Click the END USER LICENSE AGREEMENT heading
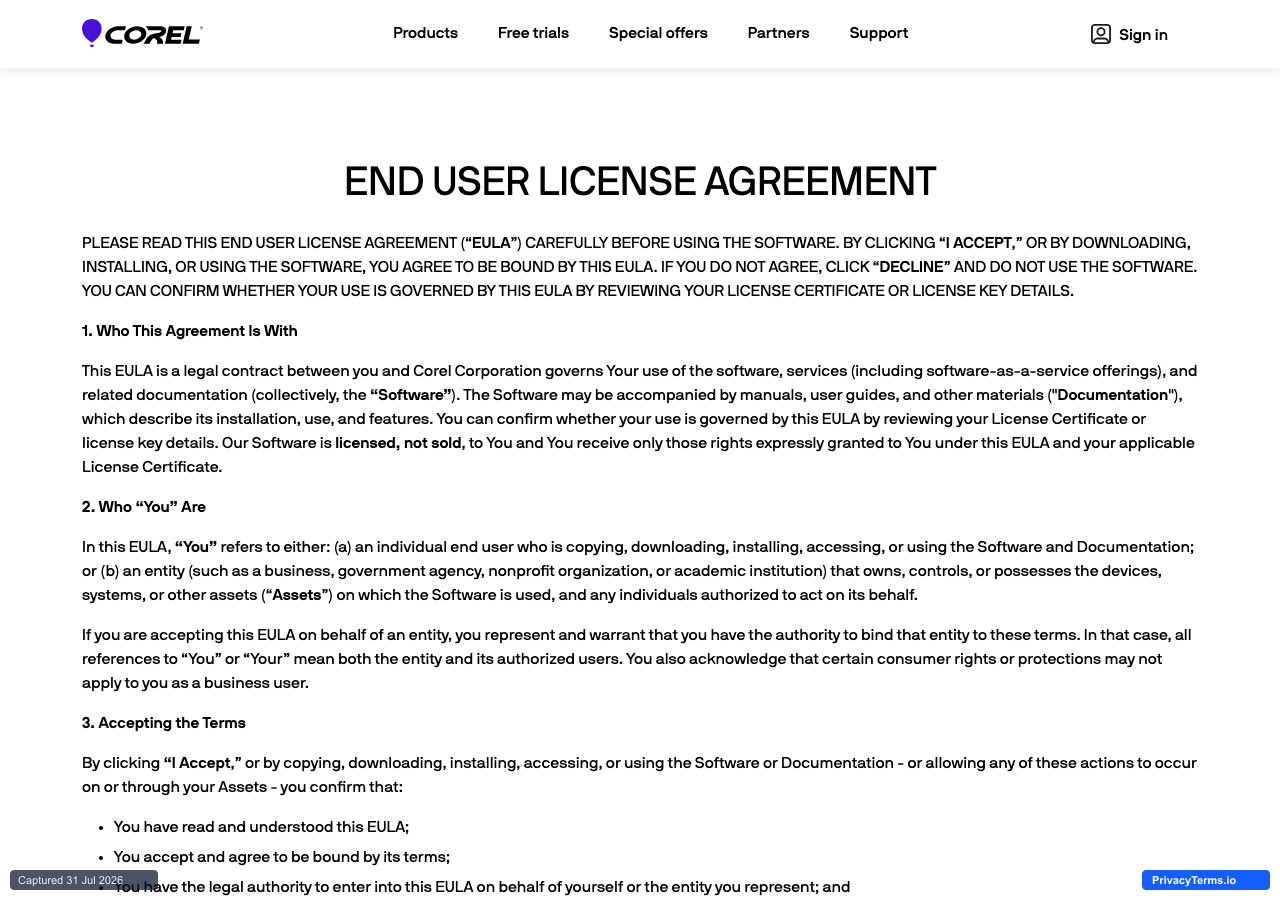This screenshot has width=1280, height=900. [640, 182]
